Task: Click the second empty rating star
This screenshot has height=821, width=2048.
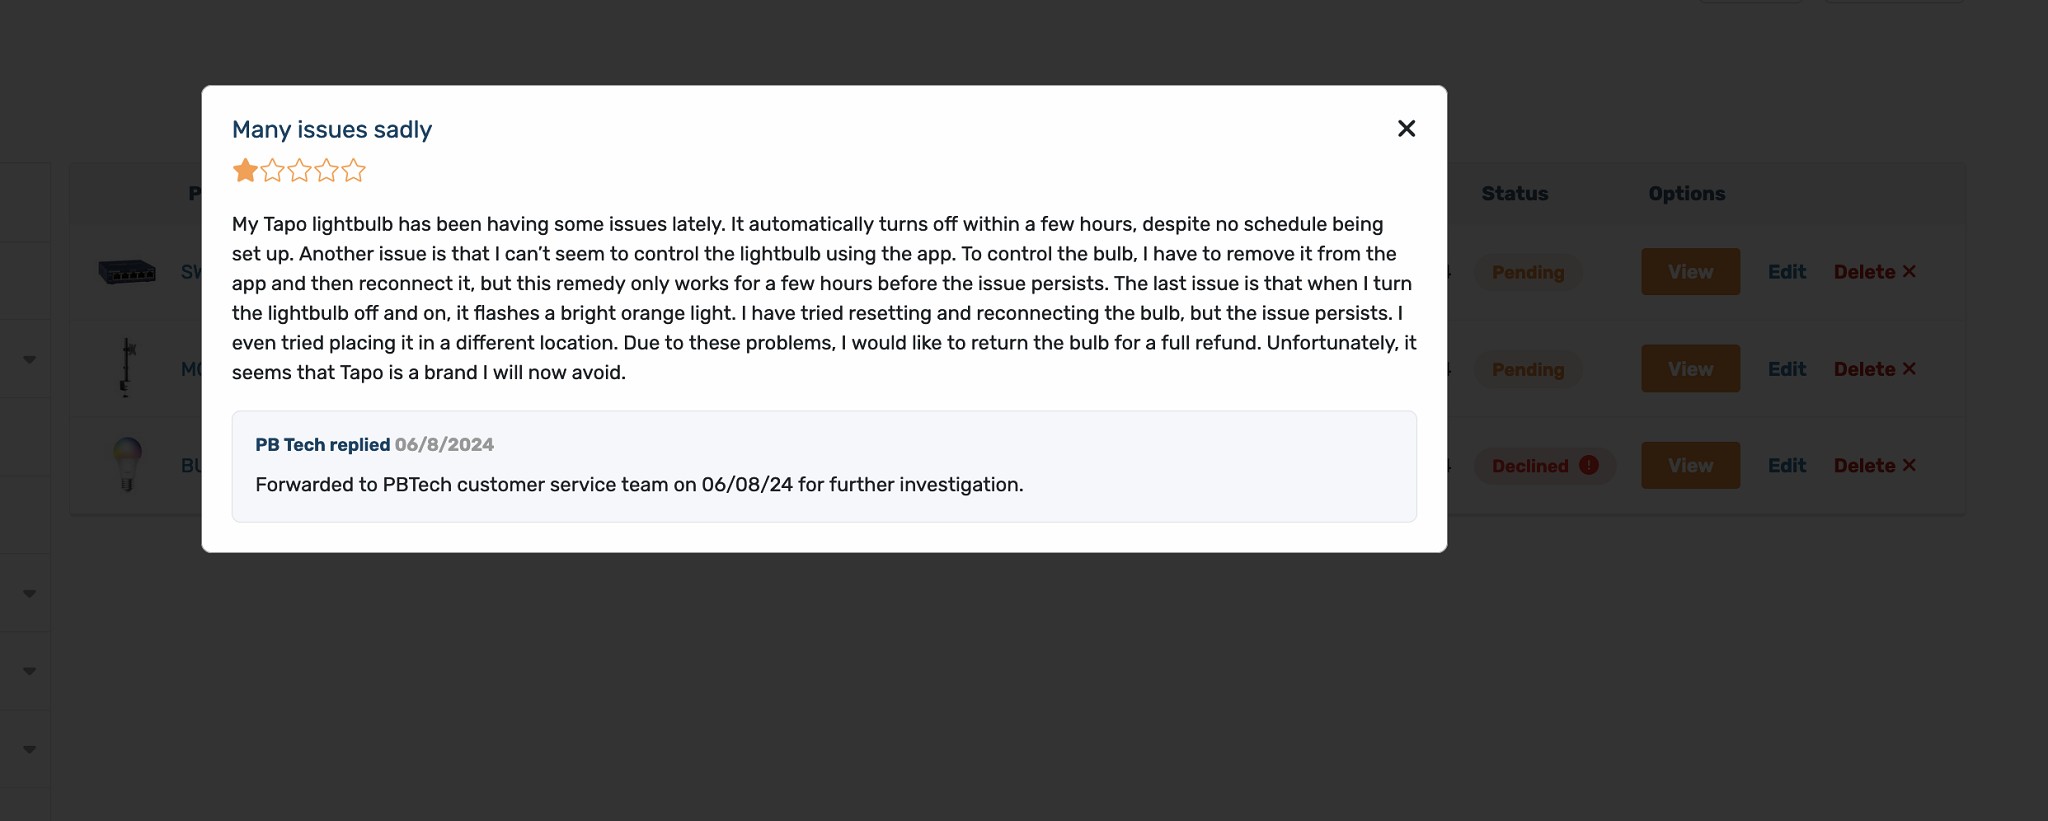Action: [x=272, y=171]
